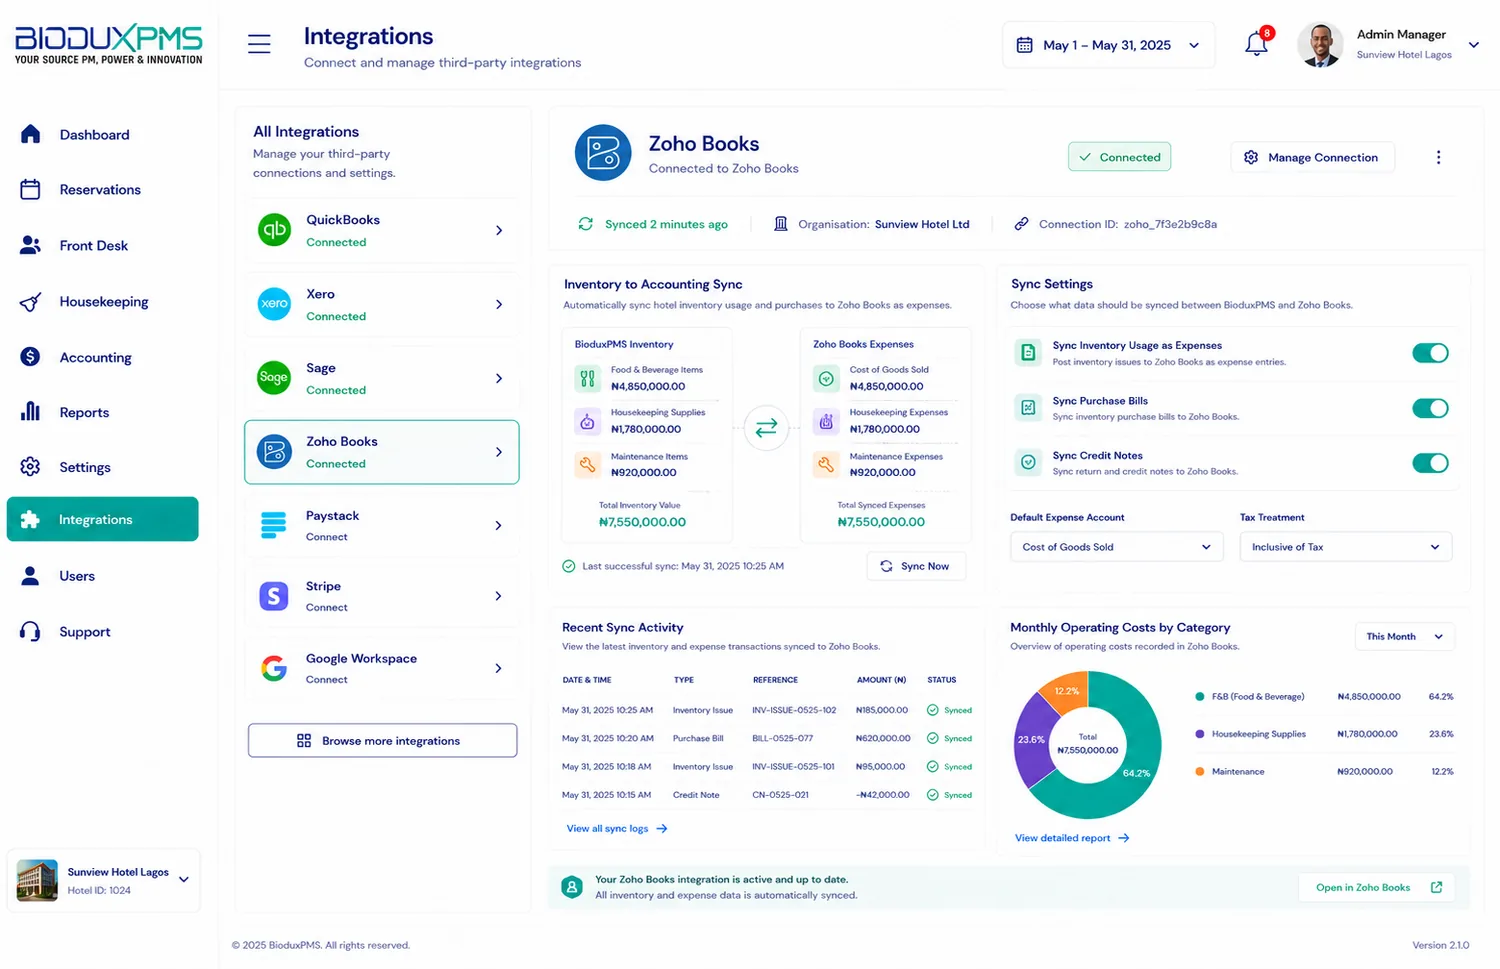
Task: Expand the Sunview Hotel Lagos hotel switcher
Action: tap(184, 880)
